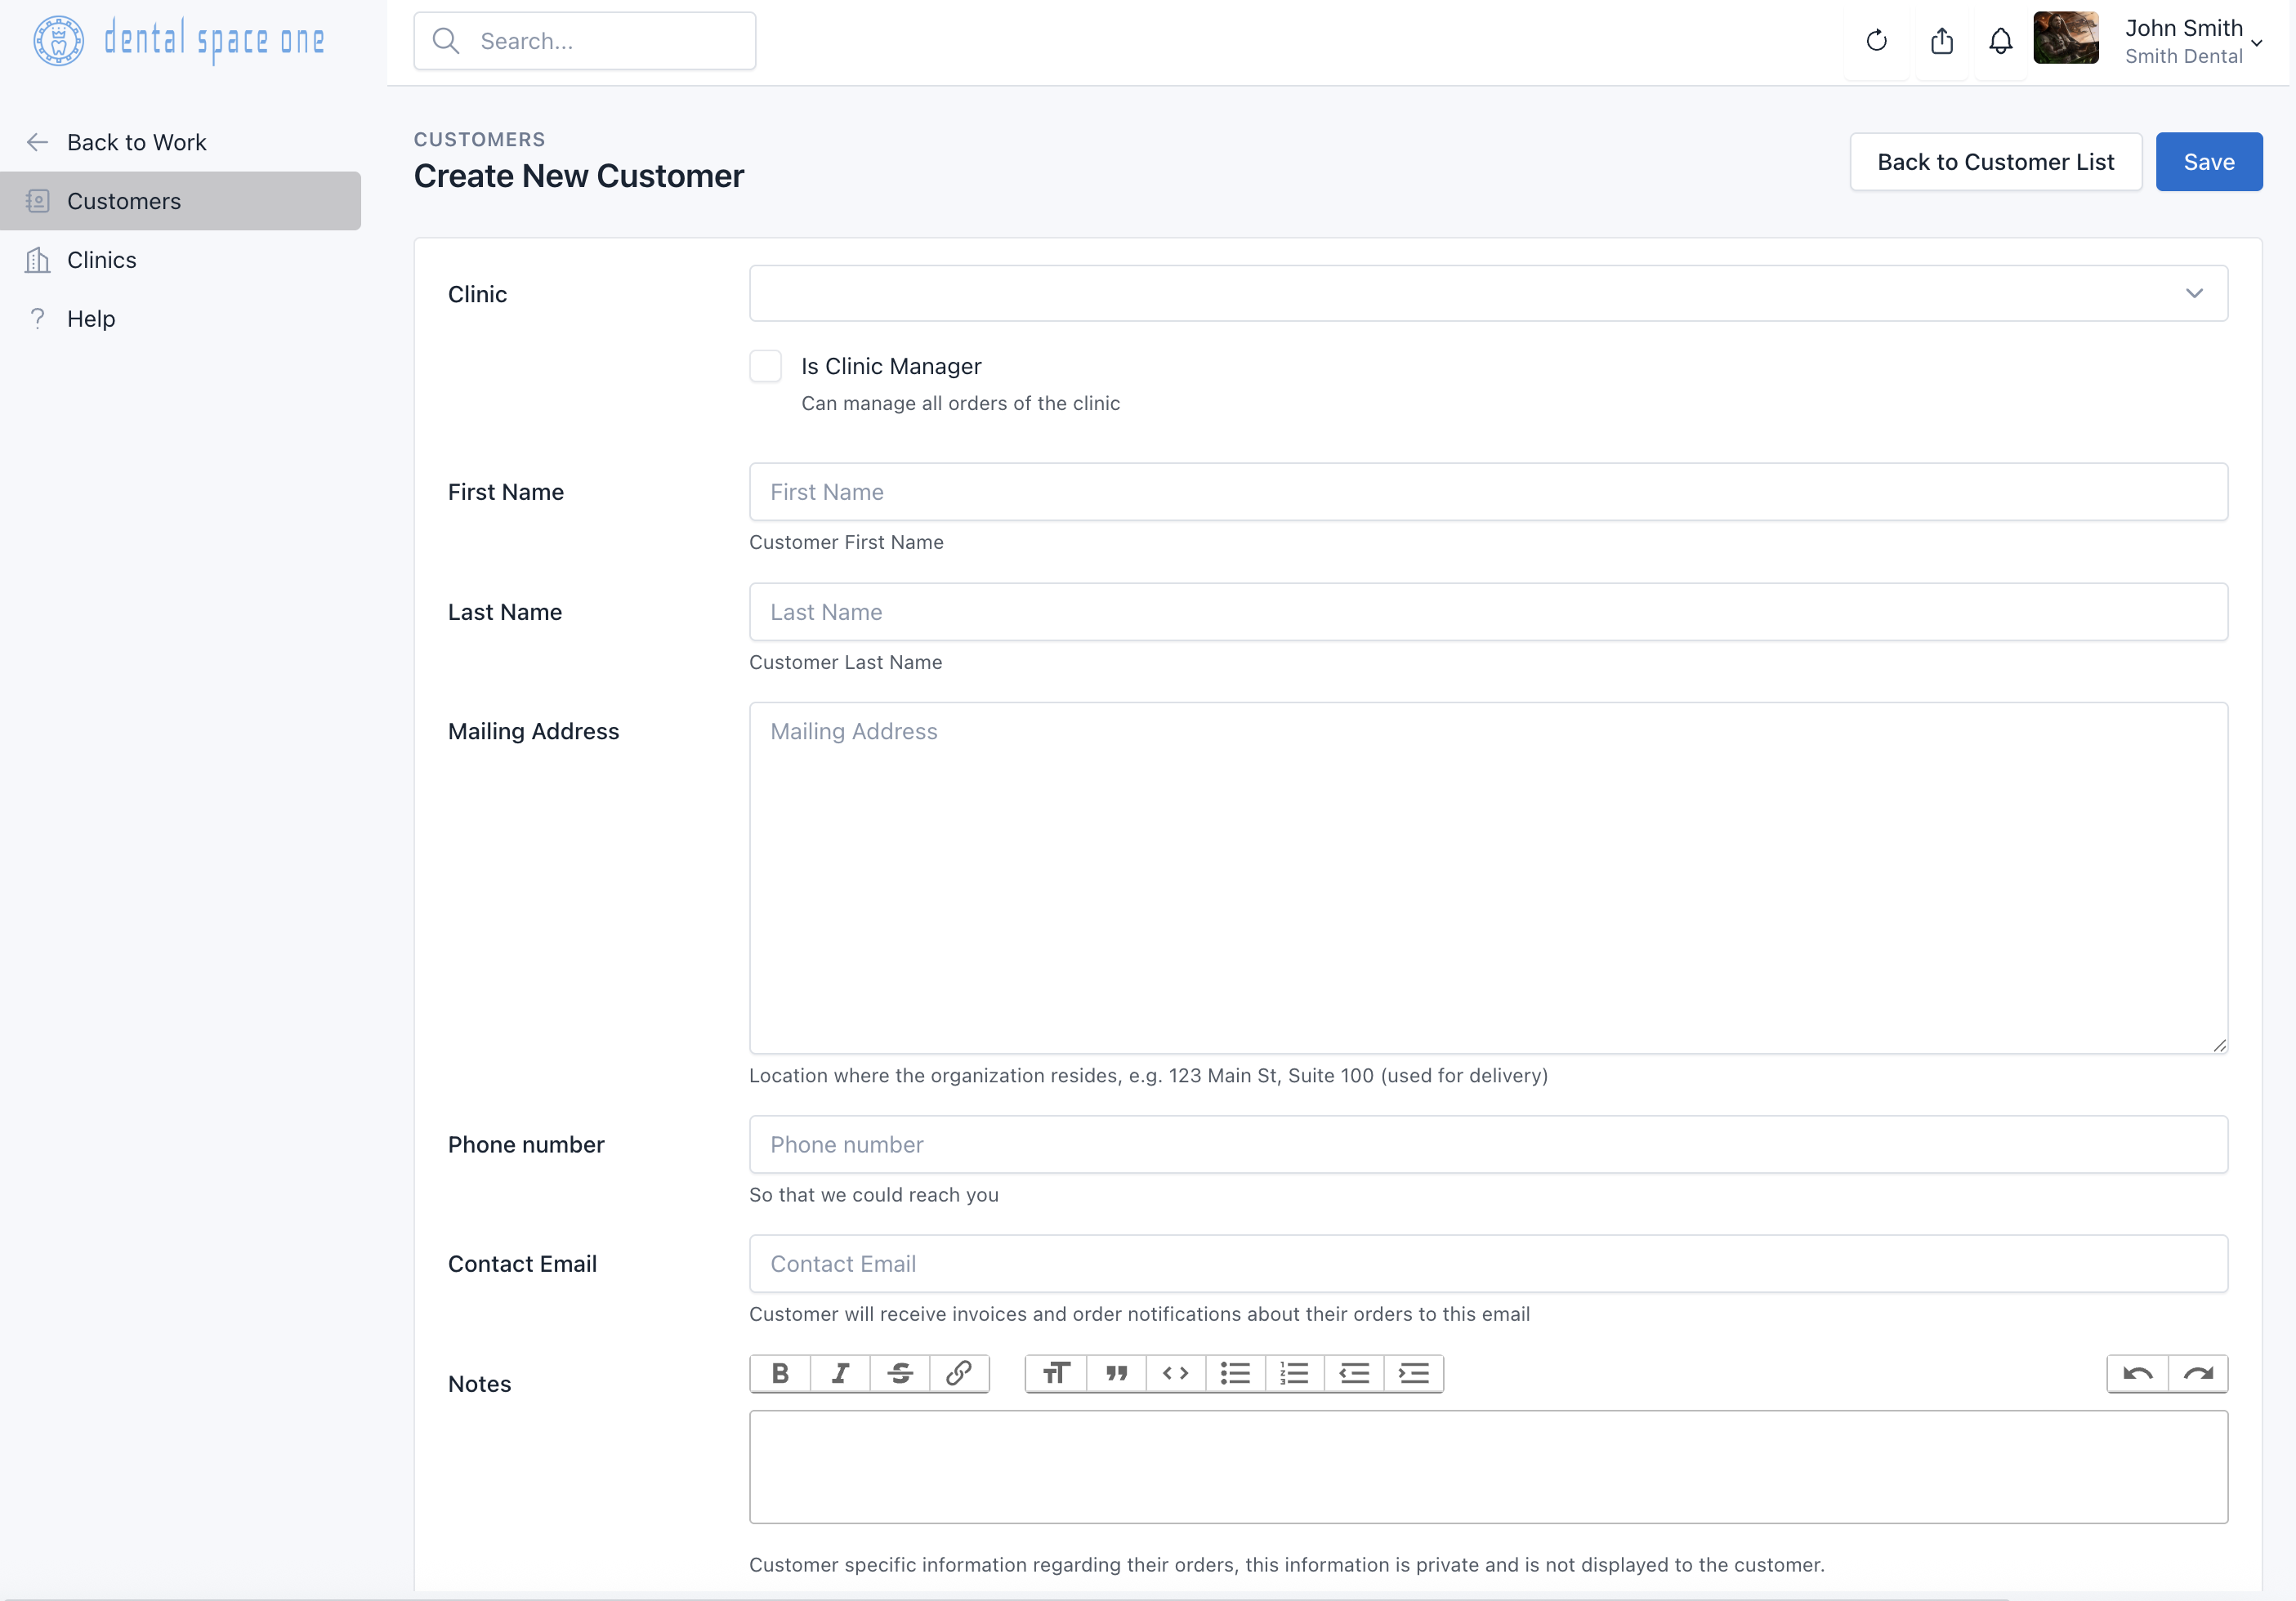This screenshot has width=2296, height=1601.
Task: Apply strikethrough in Notes editor toolbar
Action: pos(899,1373)
